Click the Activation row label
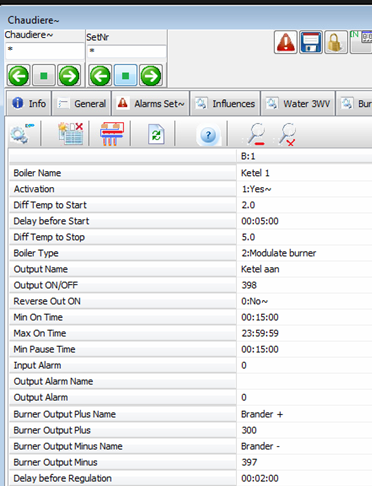 click(x=34, y=189)
